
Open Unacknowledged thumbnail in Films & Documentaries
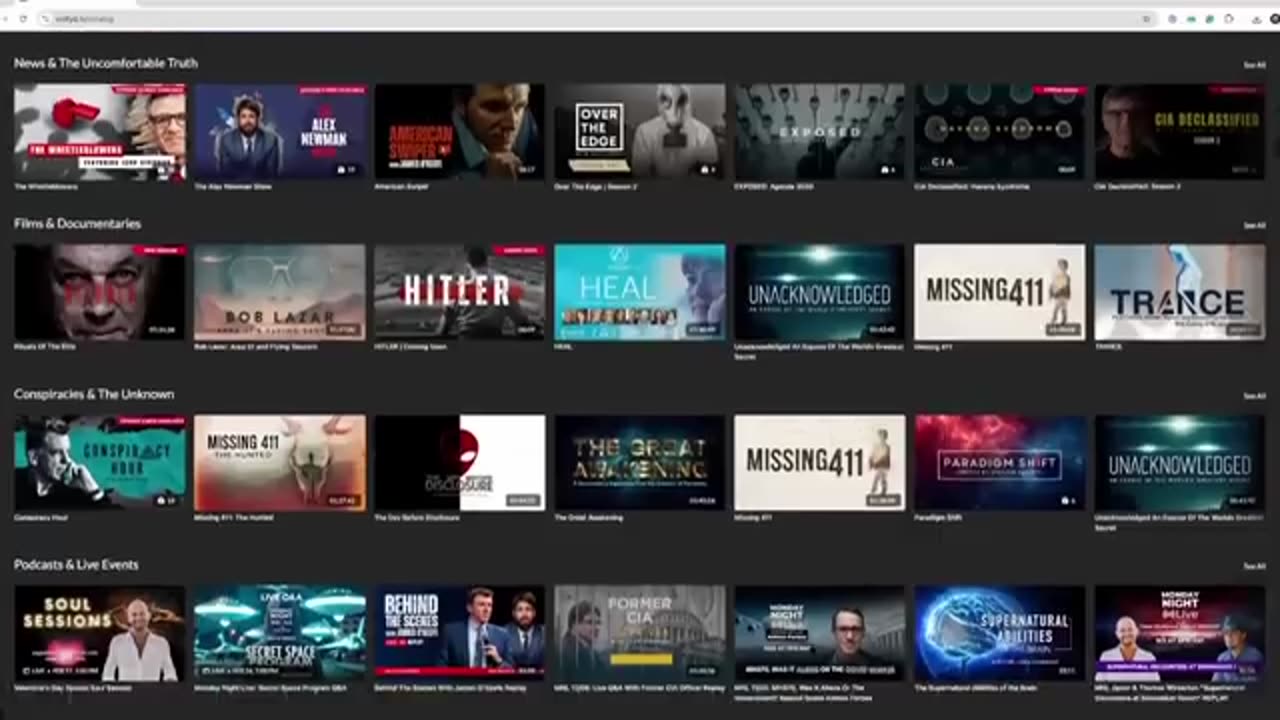tap(820, 292)
